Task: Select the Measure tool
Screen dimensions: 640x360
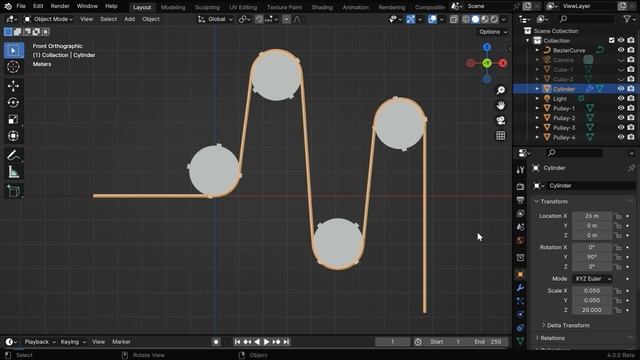Action: click(x=13, y=172)
